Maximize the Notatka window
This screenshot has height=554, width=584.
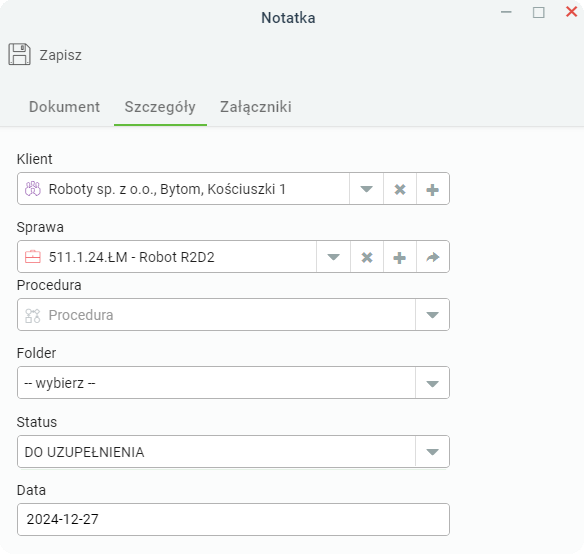(539, 12)
